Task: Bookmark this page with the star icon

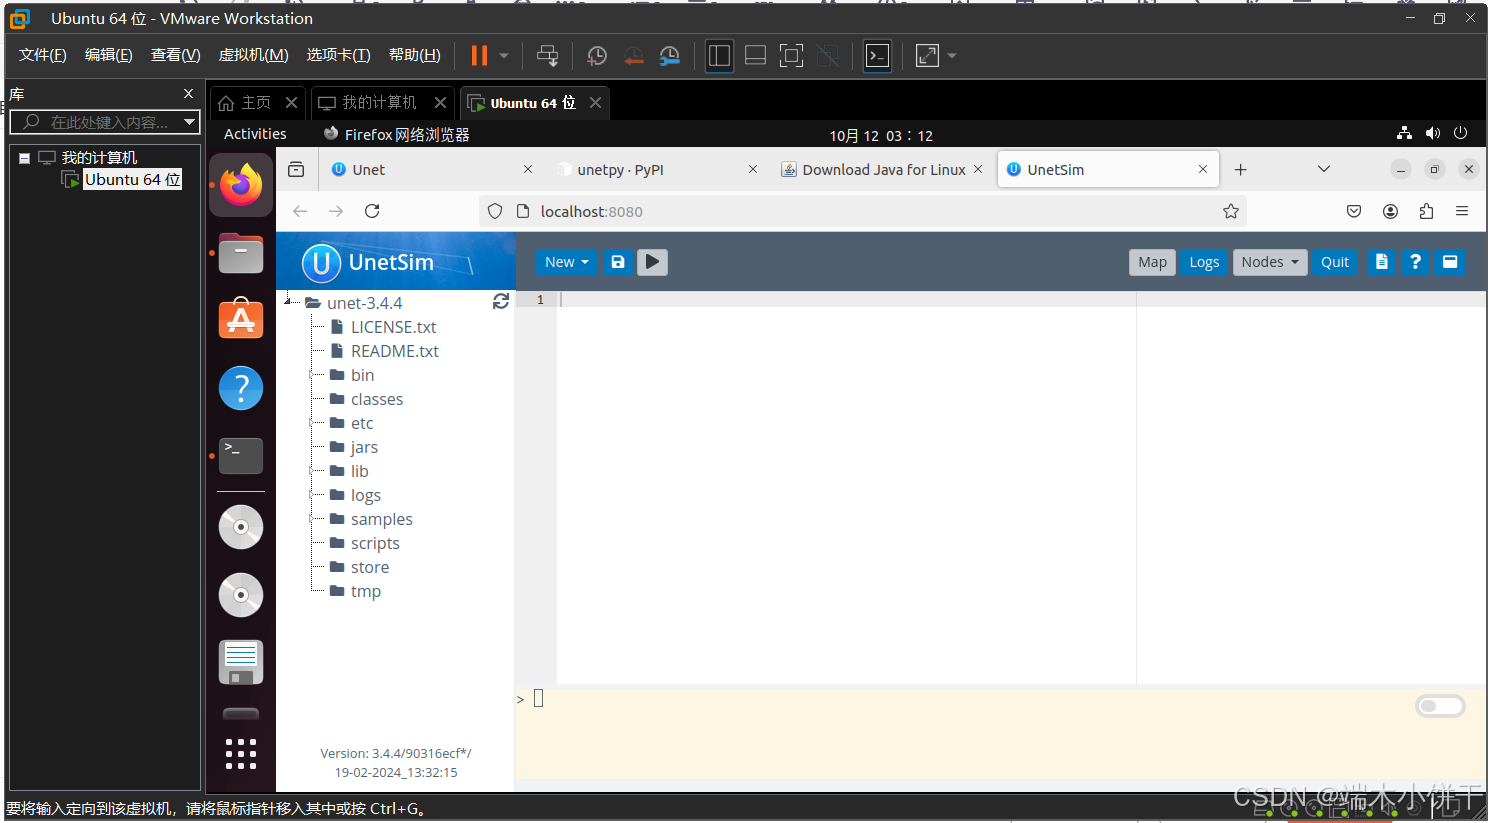Action: click(1231, 211)
